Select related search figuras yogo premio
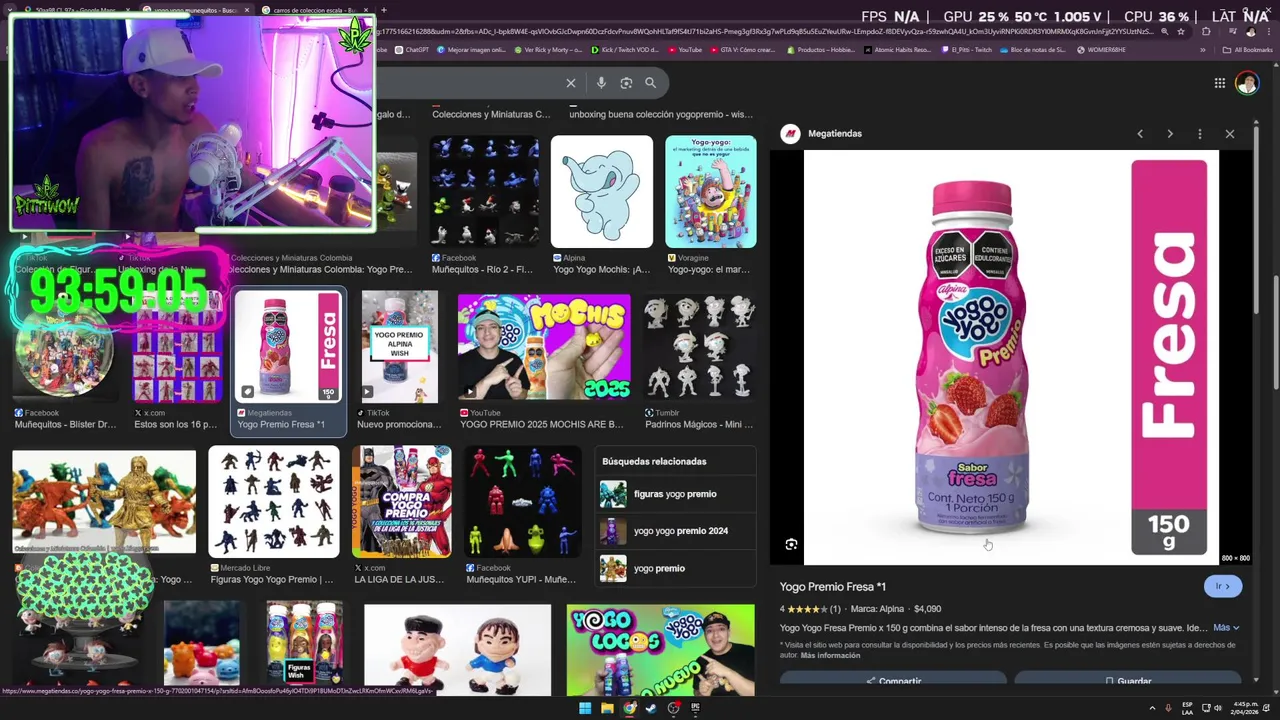Image resolution: width=1280 pixels, height=720 pixels. tap(675, 494)
